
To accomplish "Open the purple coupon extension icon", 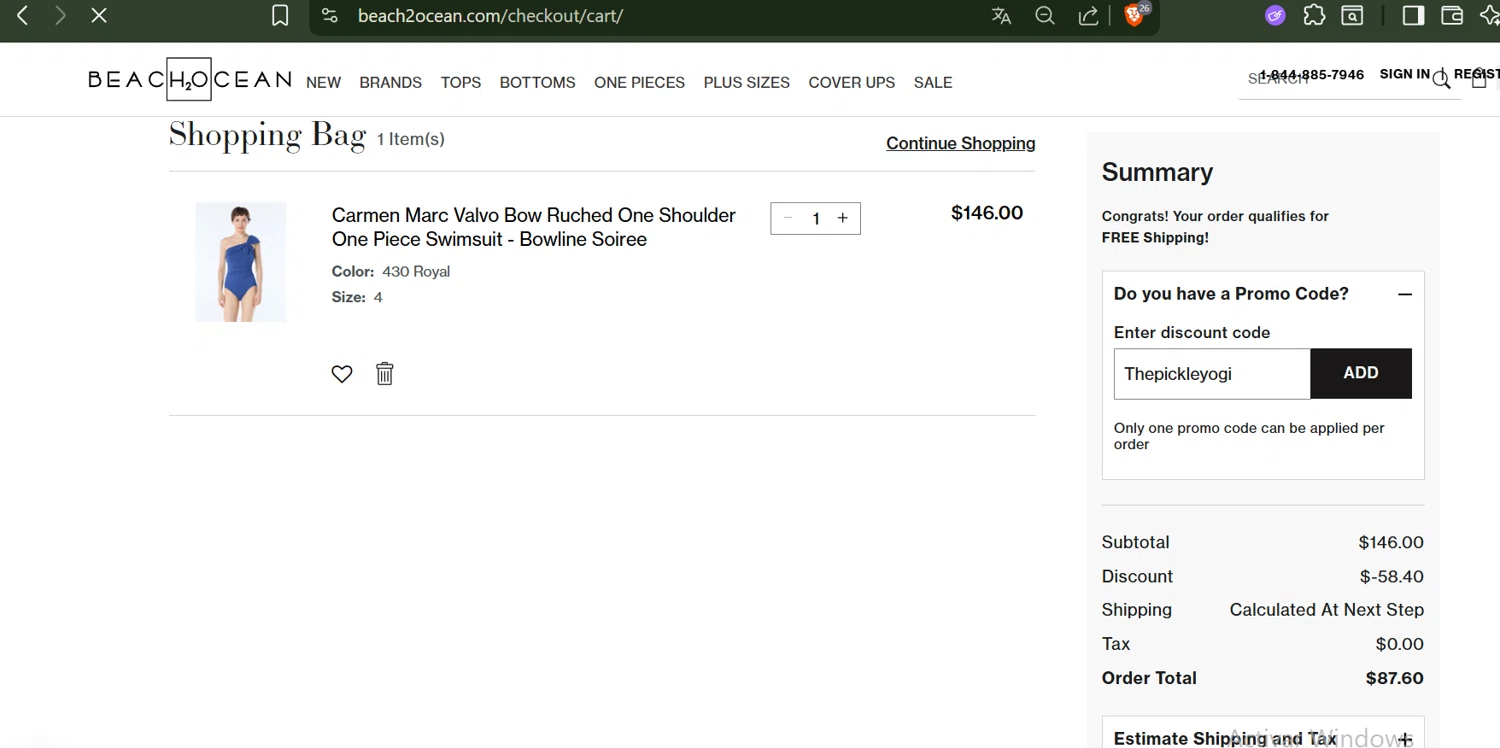I will click(1275, 15).
